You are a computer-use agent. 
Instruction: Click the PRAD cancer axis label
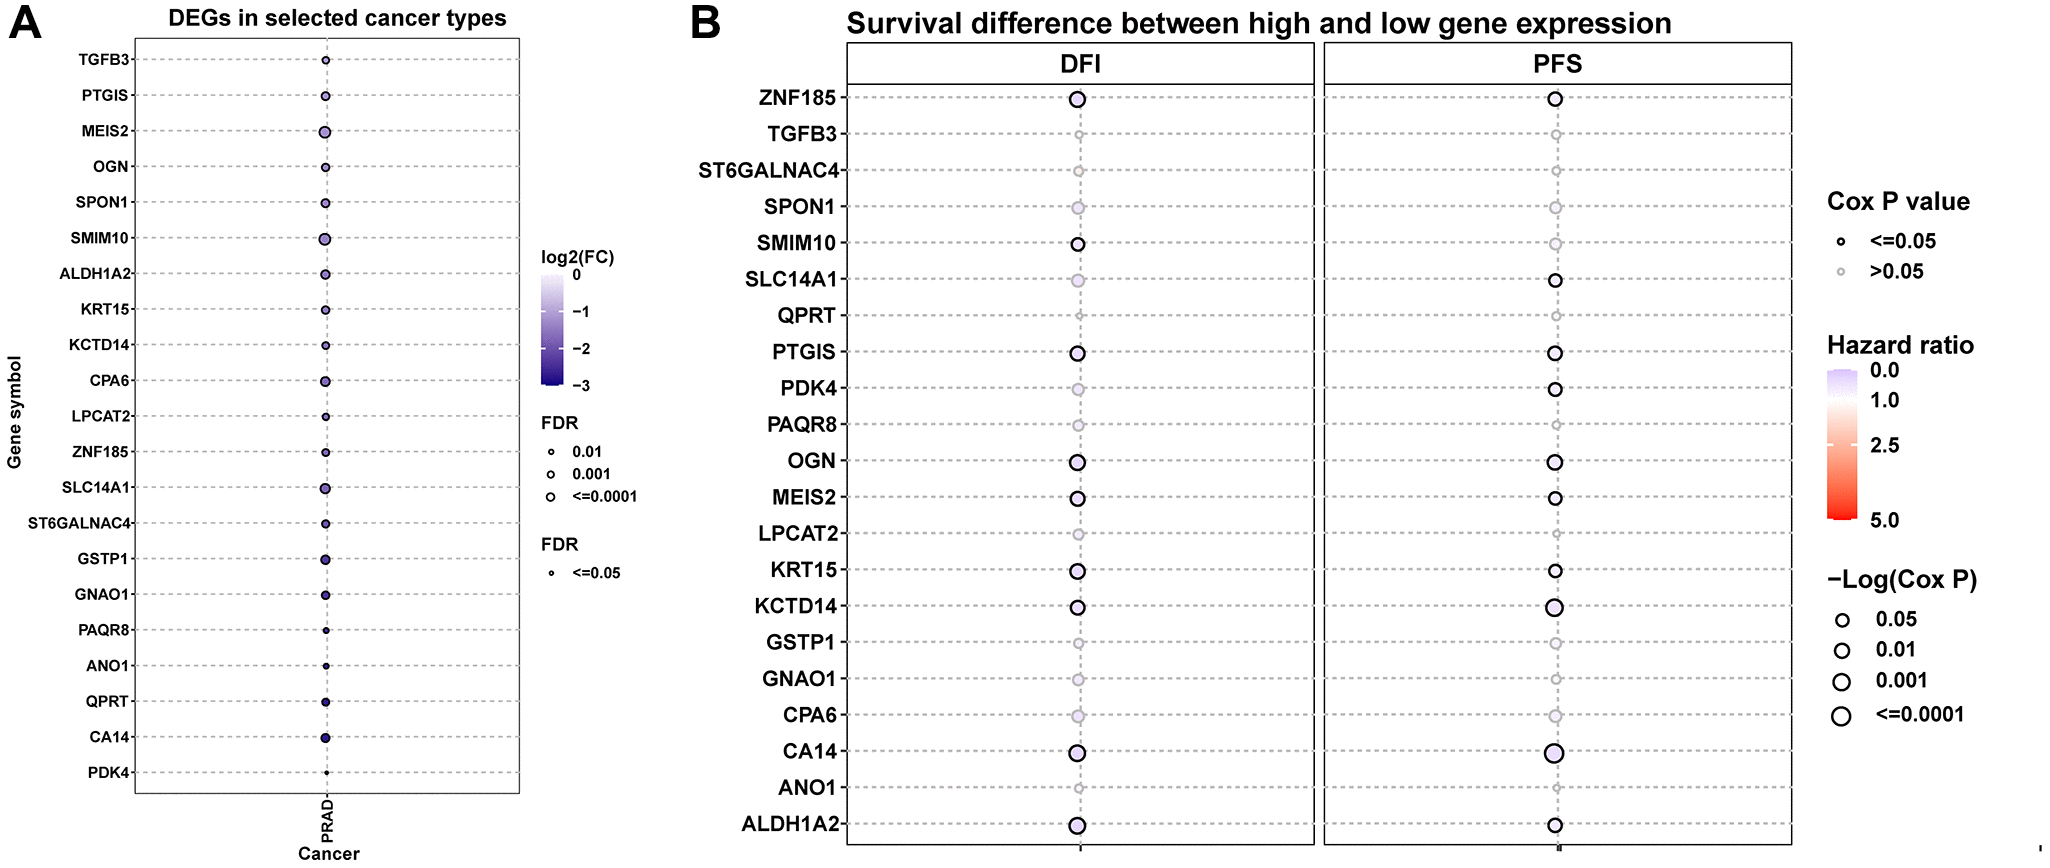(328, 820)
